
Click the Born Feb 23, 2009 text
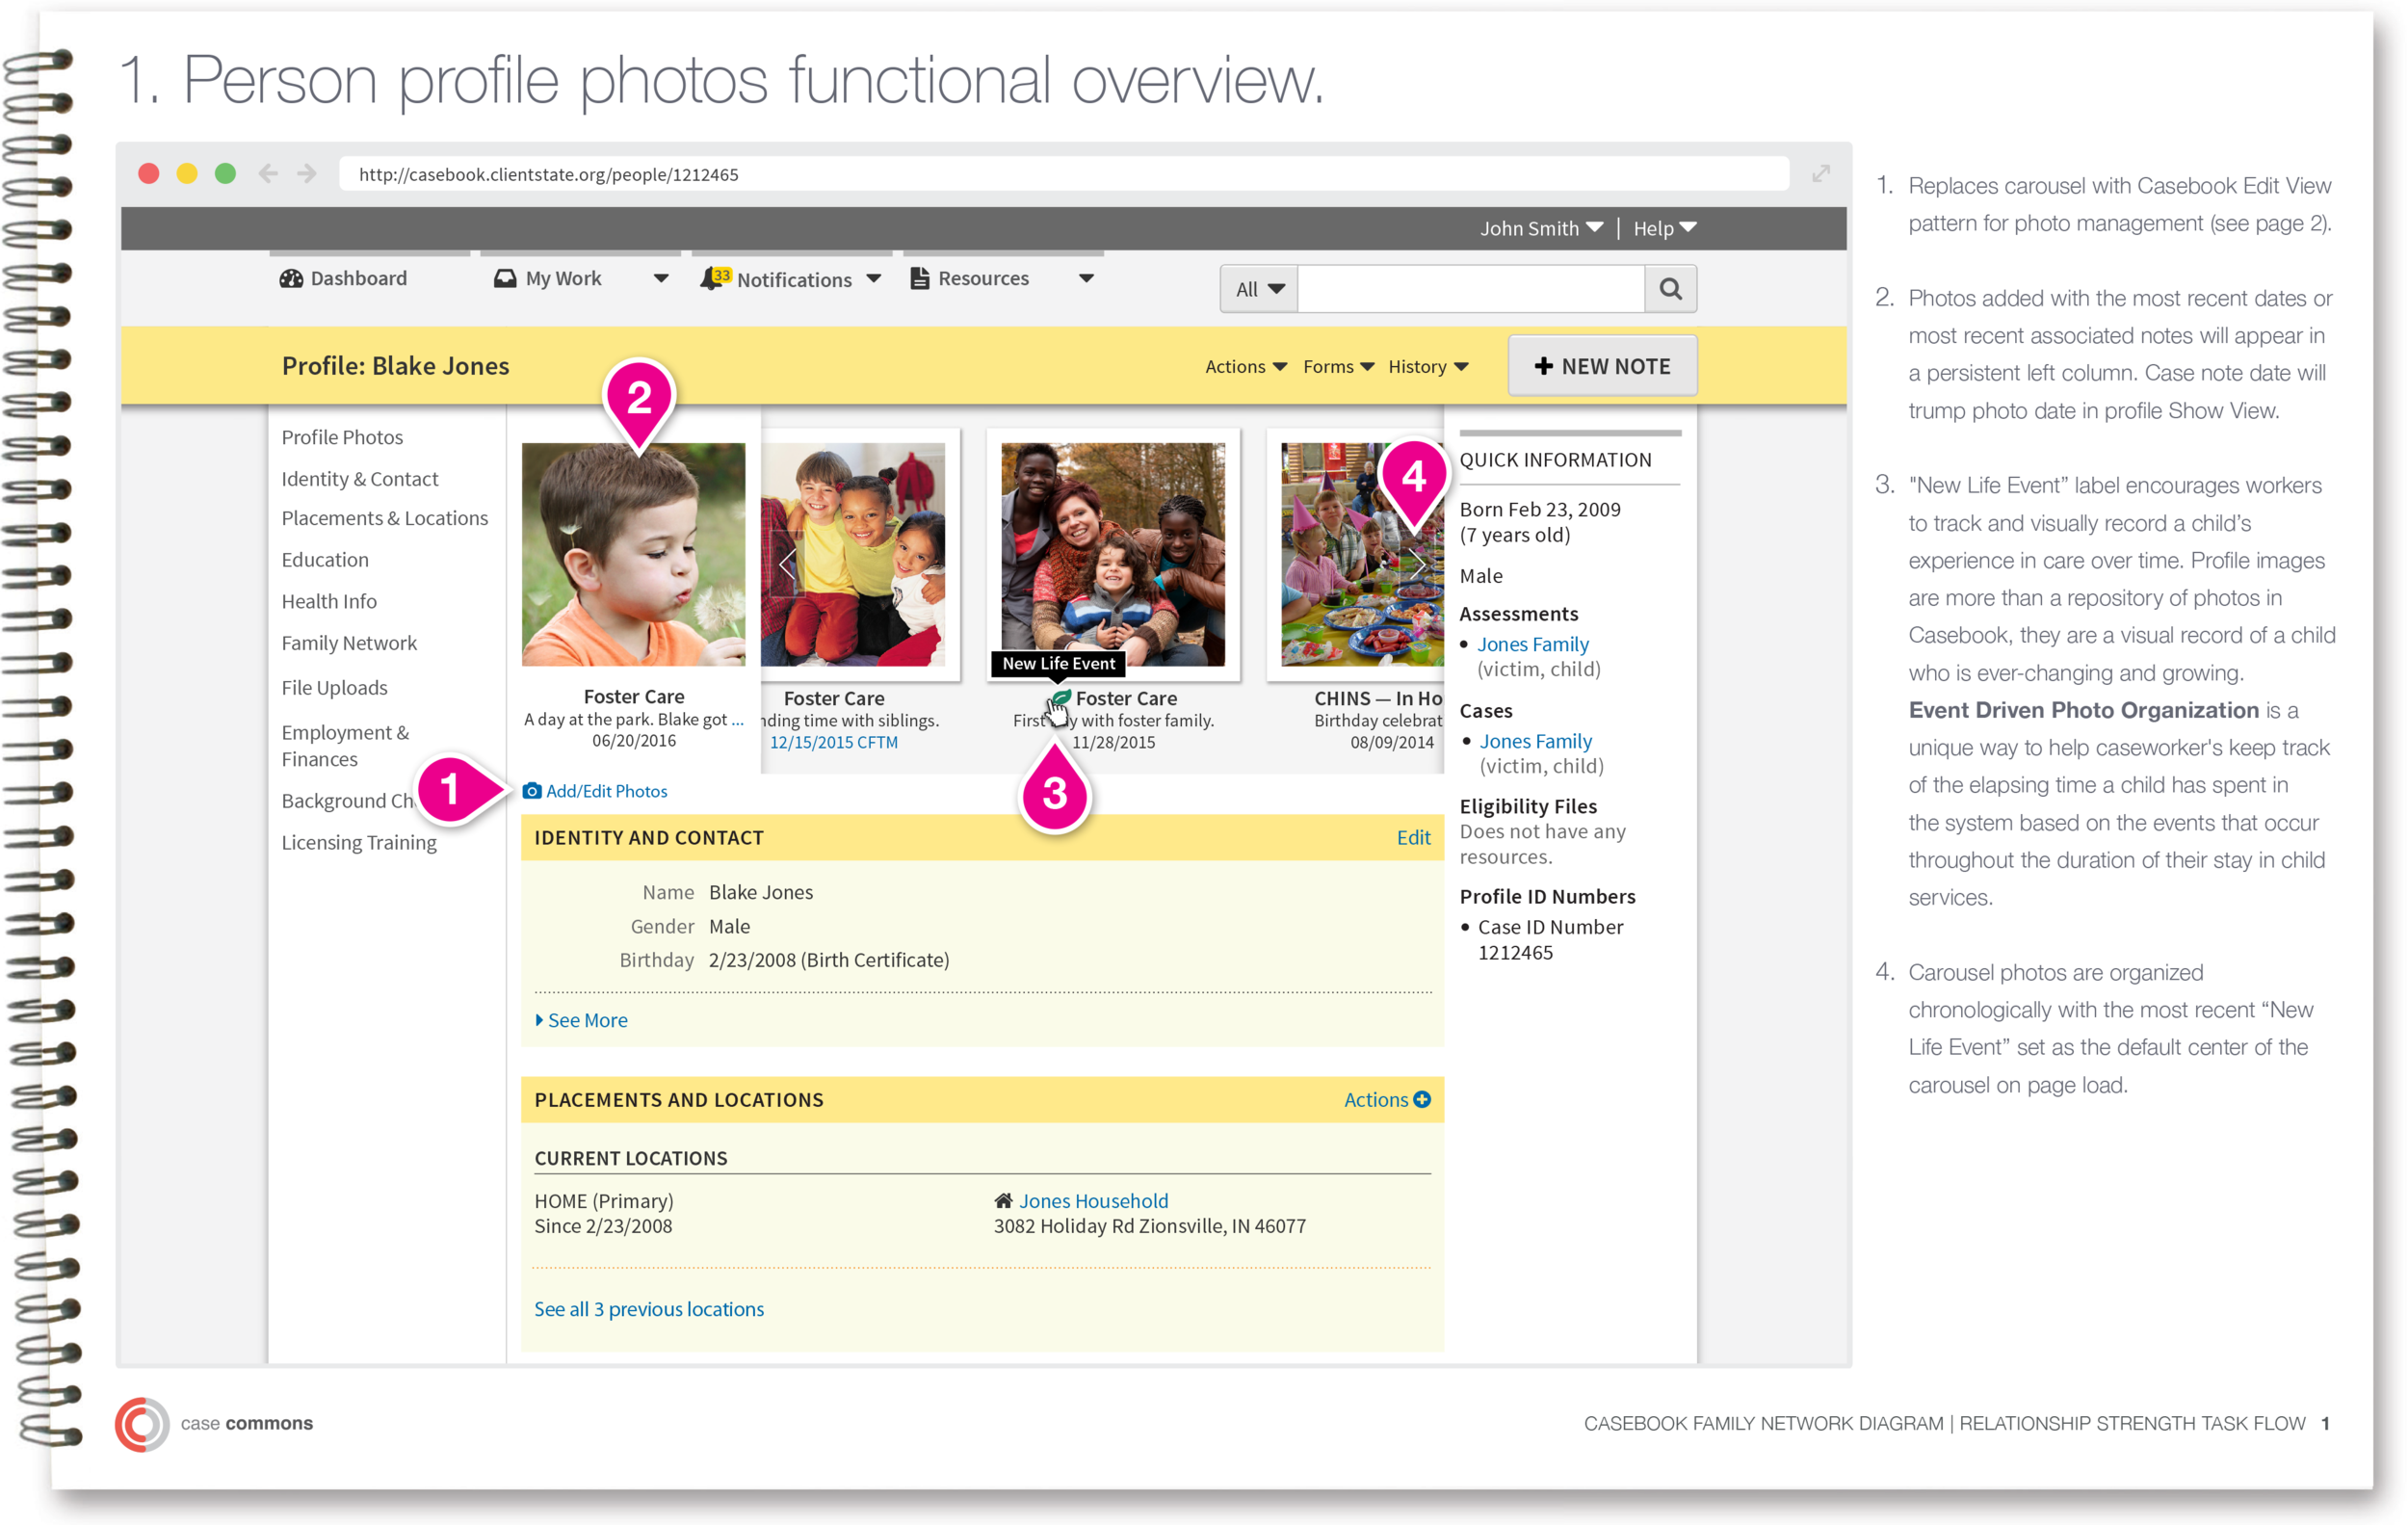pyautogui.click(x=1540, y=509)
